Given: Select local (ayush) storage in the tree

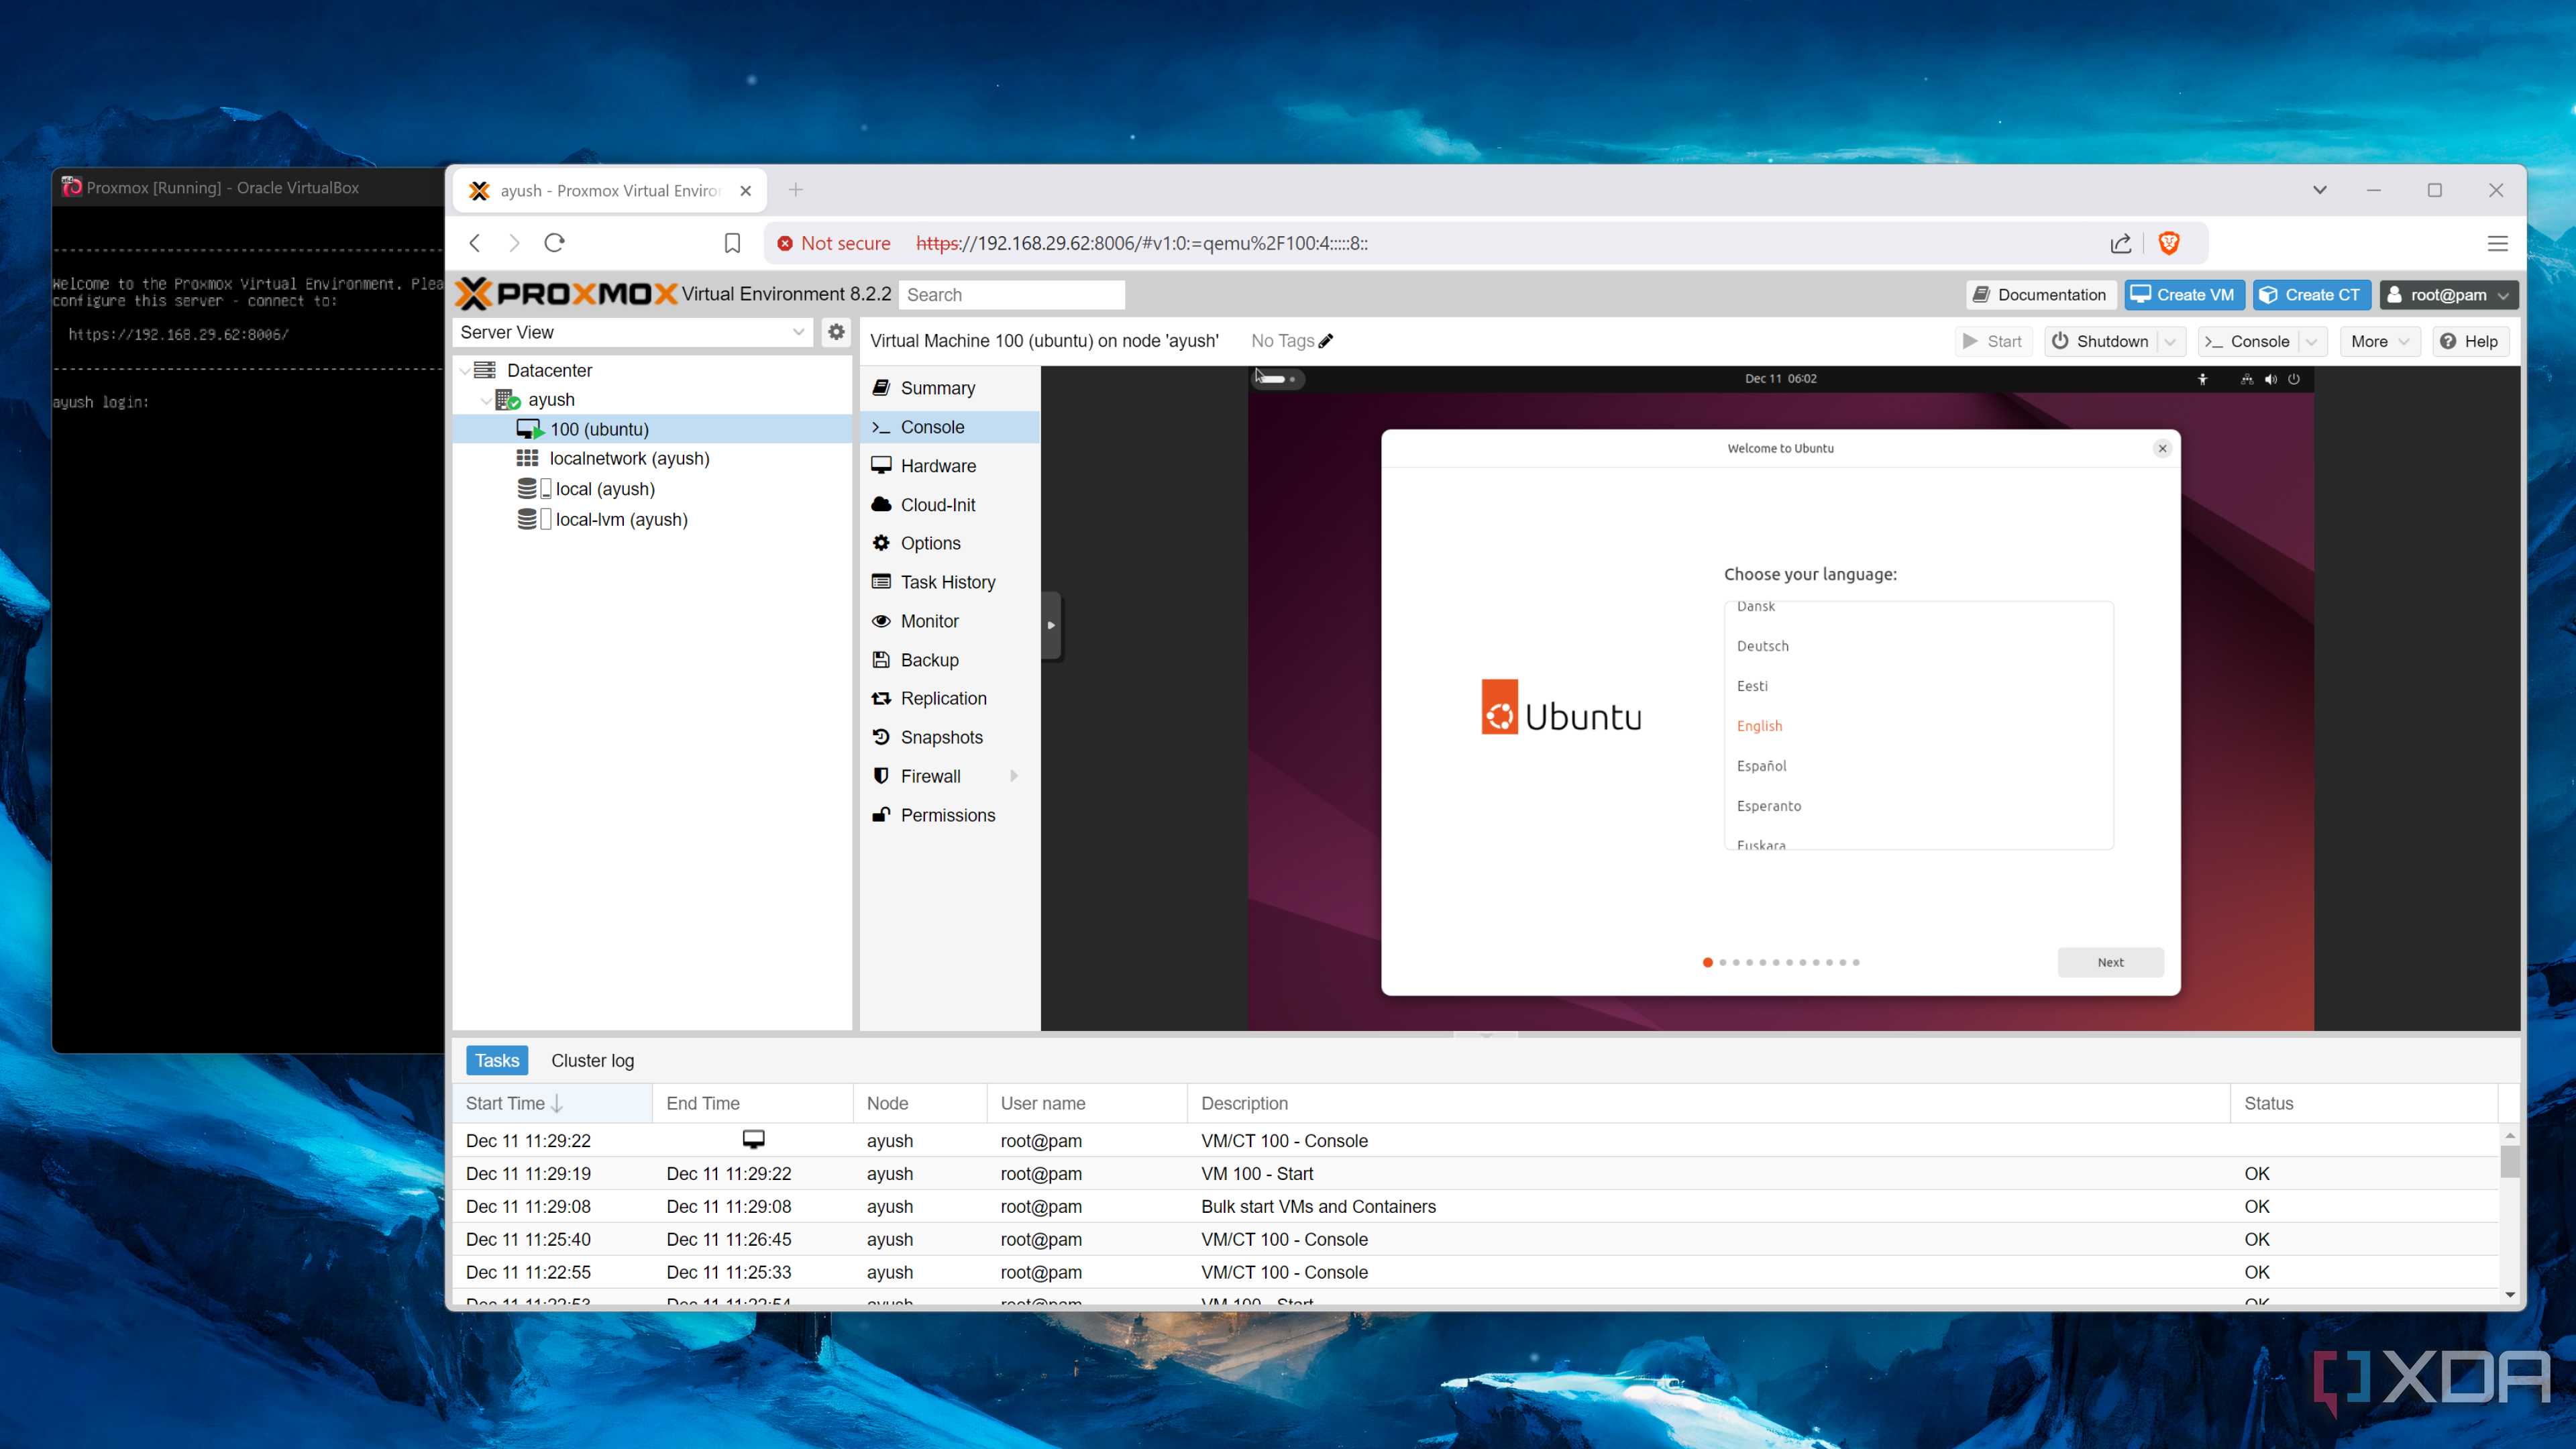Looking at the screenshot, I should pos(604,489).
